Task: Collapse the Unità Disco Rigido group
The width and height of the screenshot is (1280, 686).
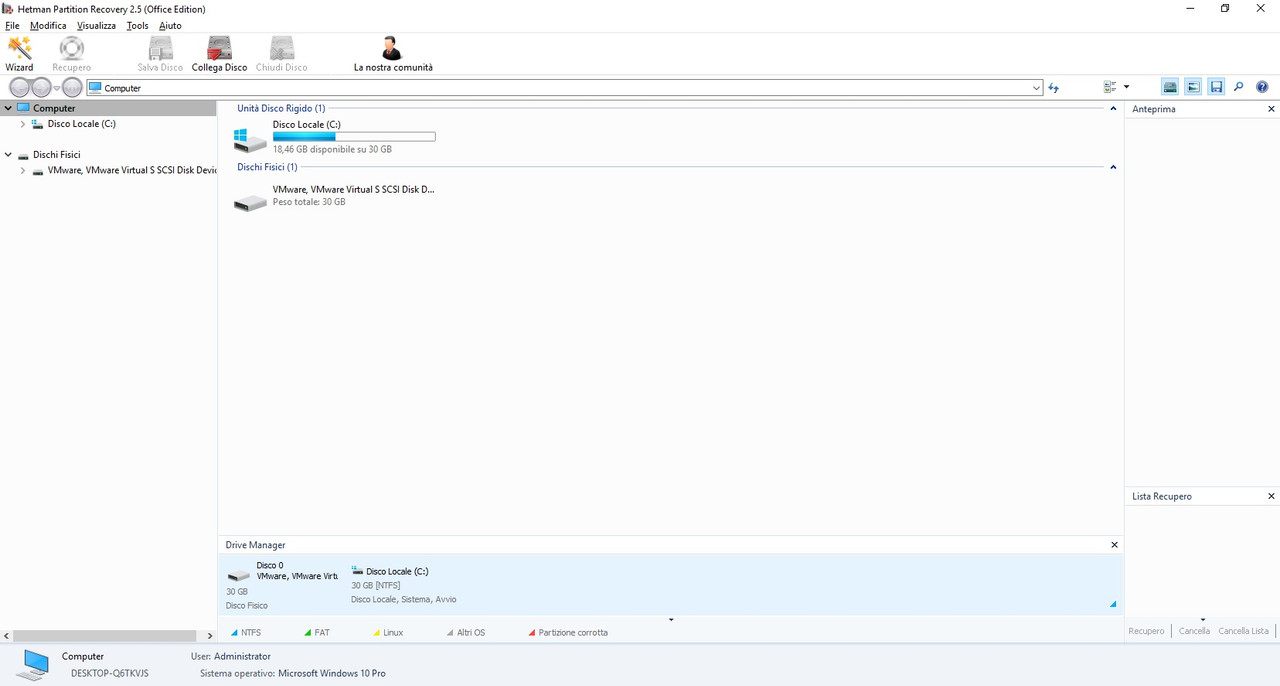Action: tap(1114, 108)
